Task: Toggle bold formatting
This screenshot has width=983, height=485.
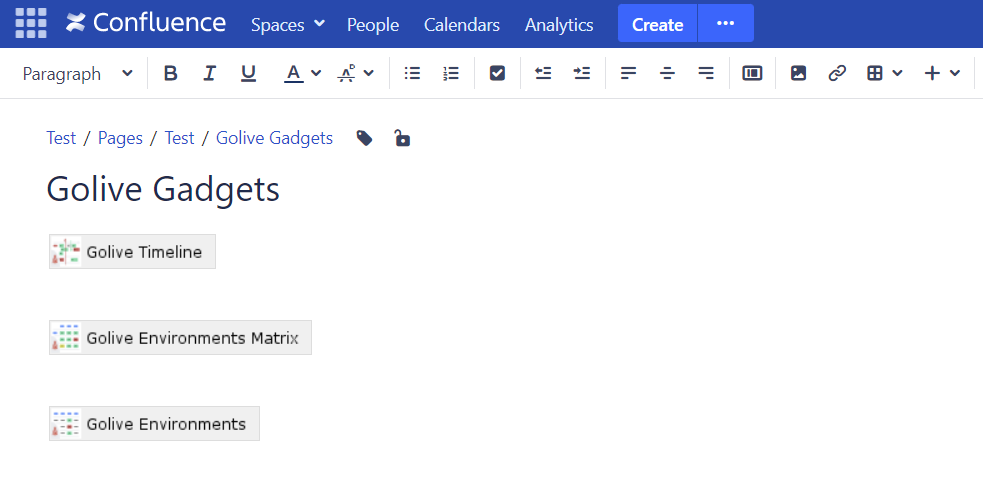Action: click(171, 73)
